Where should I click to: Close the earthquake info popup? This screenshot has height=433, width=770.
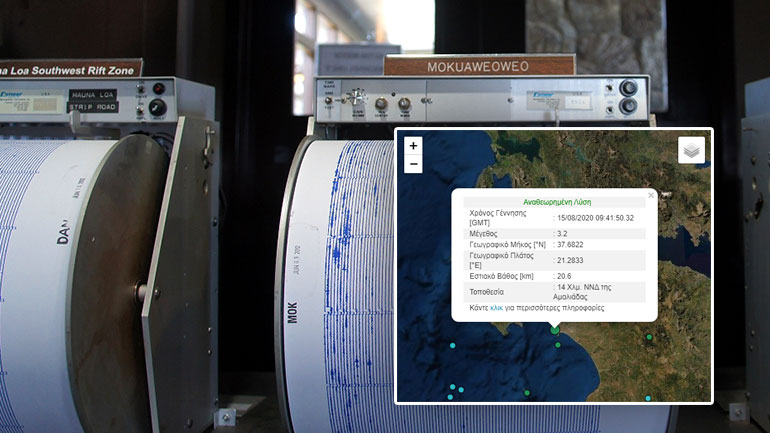tap(651, 196)
